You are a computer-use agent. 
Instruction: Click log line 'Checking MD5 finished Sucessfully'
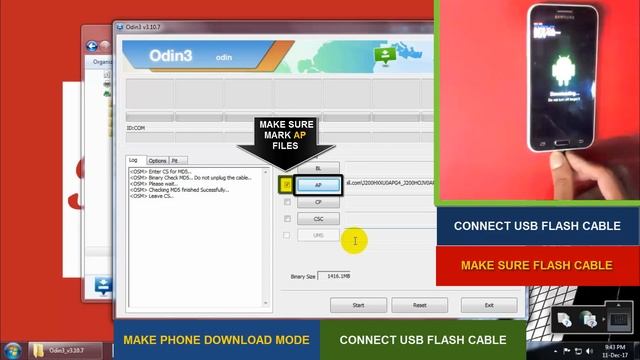point(179,190)
